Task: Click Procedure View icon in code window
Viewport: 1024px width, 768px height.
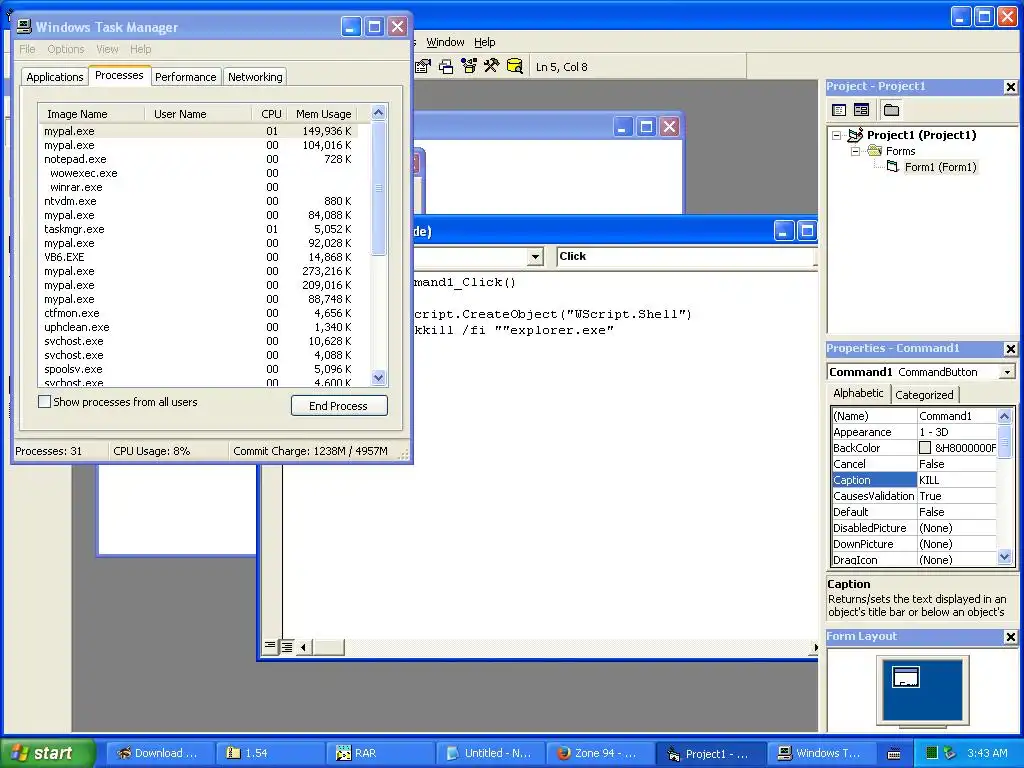Action: pyautogui.click(x=270, y=647)
